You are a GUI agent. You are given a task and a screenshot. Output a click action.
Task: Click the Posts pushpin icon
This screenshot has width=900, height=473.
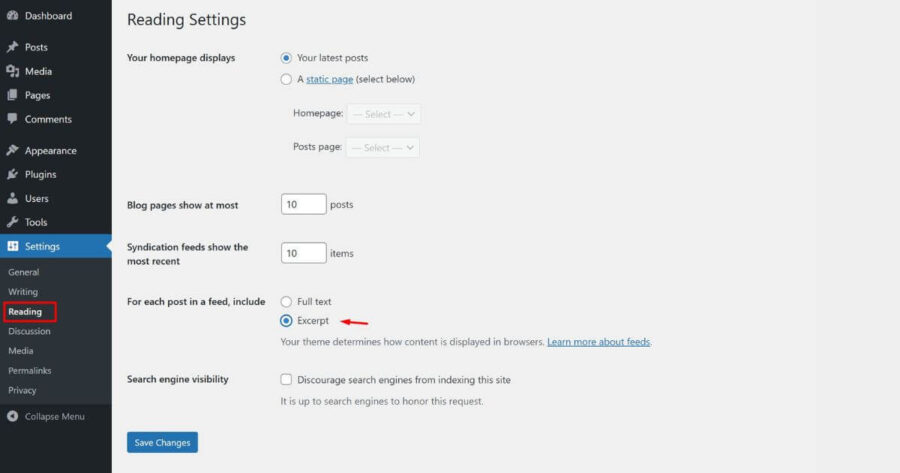coord(12,47)
